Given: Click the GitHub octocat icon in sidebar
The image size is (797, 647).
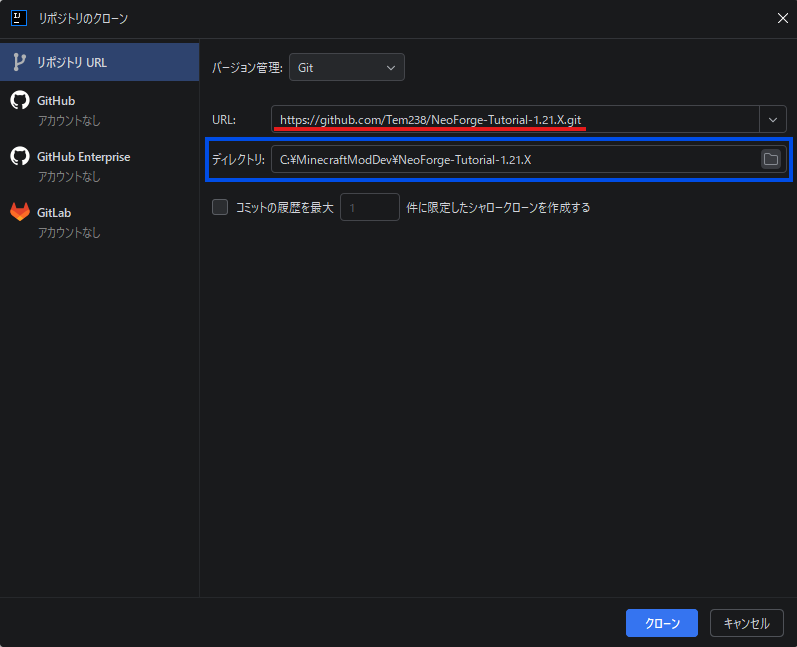Looking at the screenshot, I should (x=19, y=100).
